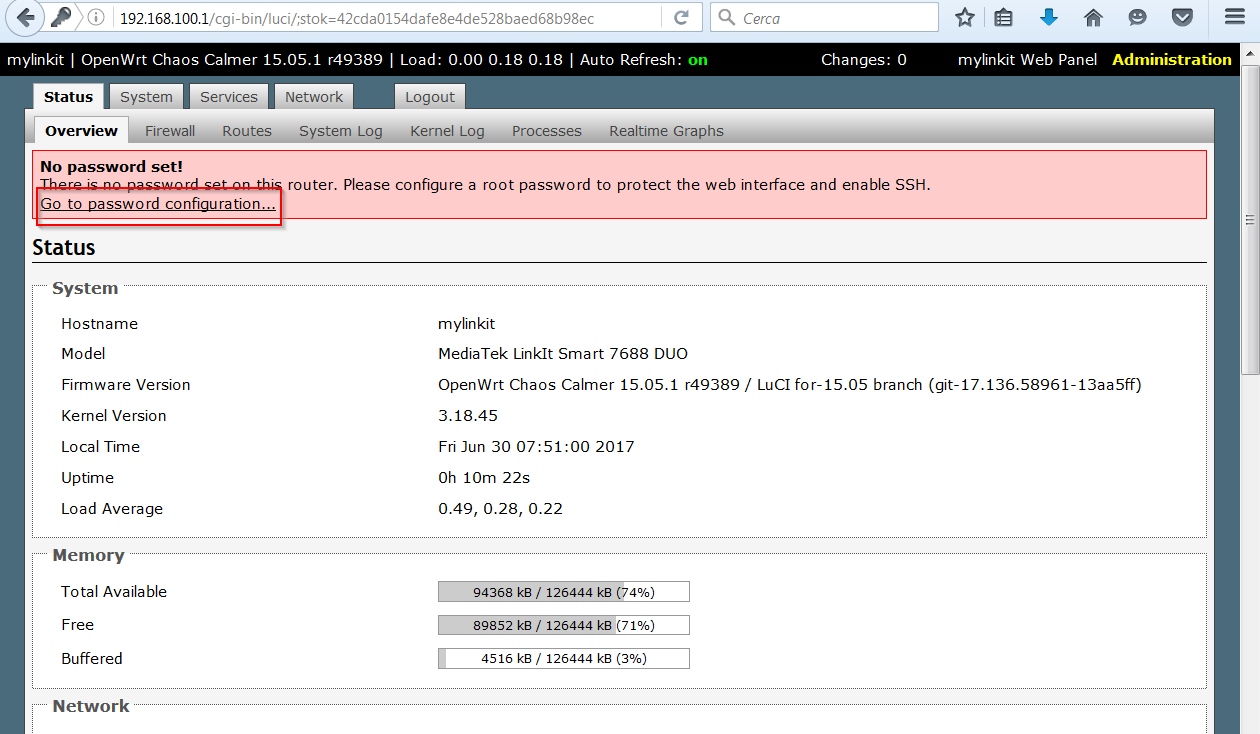Click the Administration link in header

tap(1171, 60)
